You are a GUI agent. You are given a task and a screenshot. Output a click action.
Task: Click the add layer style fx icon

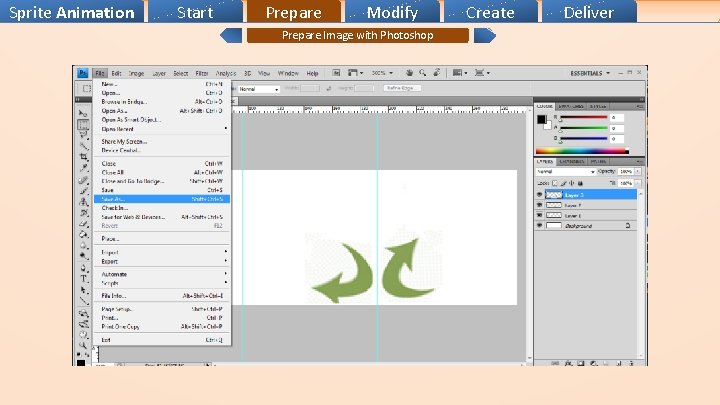click(x=568, y=363)
